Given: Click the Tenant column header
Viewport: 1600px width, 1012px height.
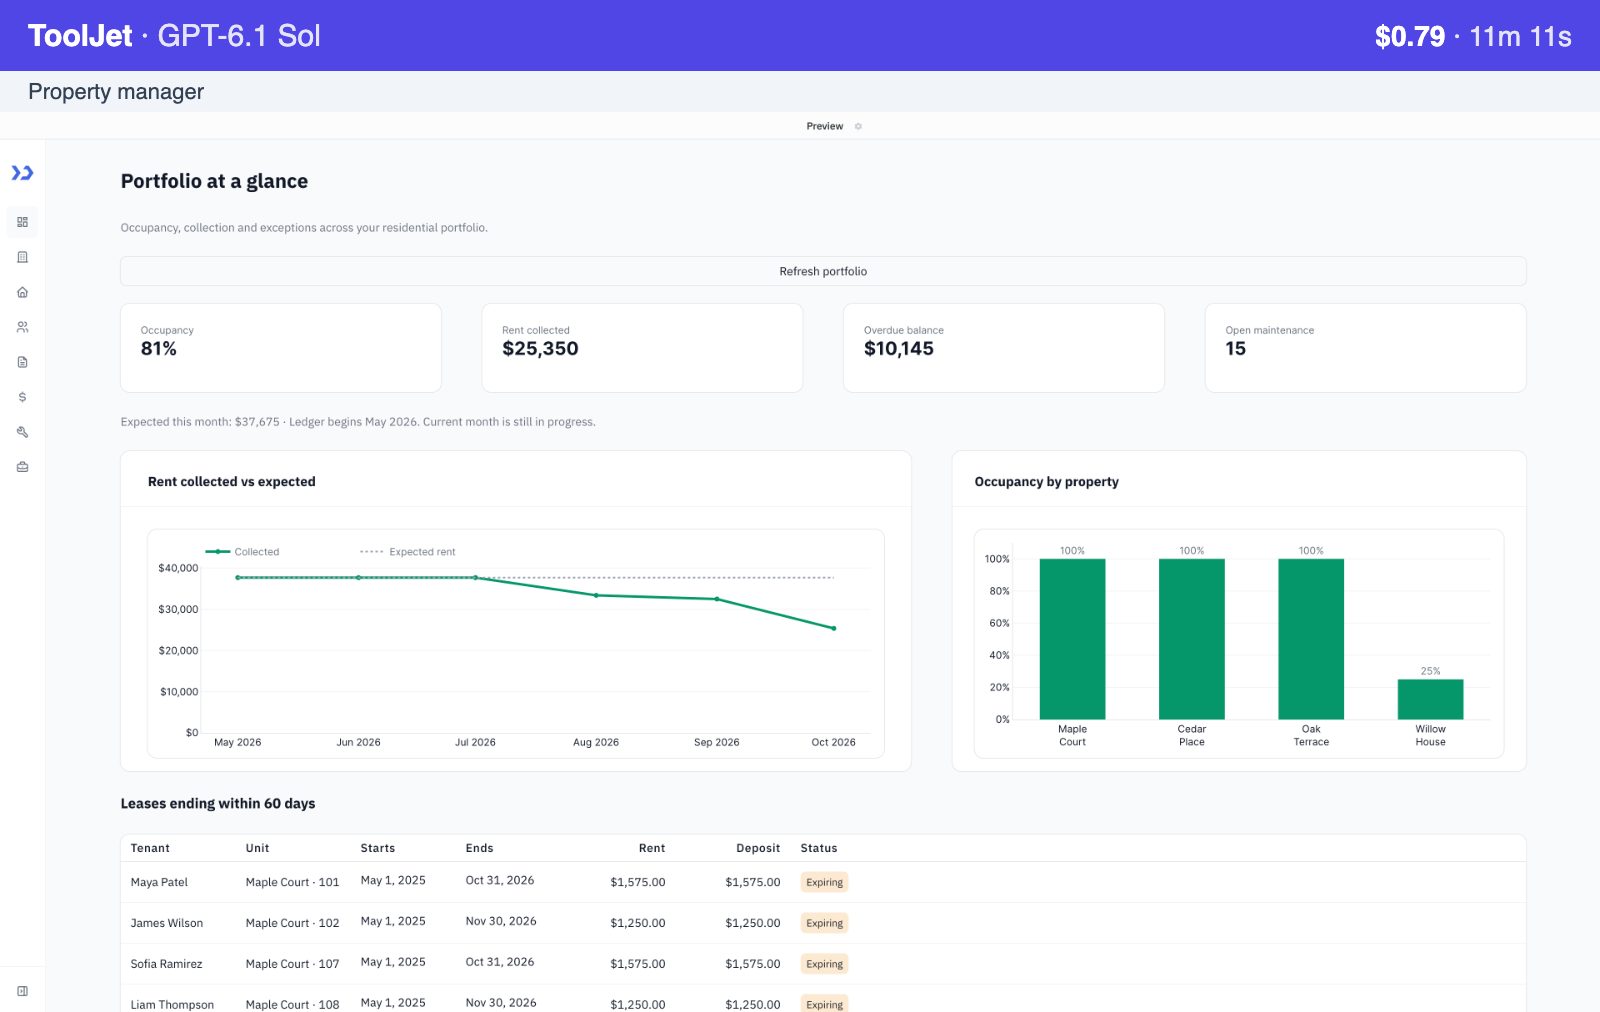Looking at the screenshot, I should click(x=150, y=848).
